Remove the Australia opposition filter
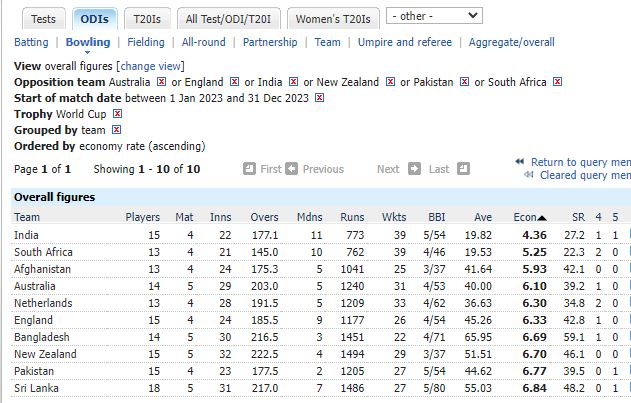 point(161,82)
